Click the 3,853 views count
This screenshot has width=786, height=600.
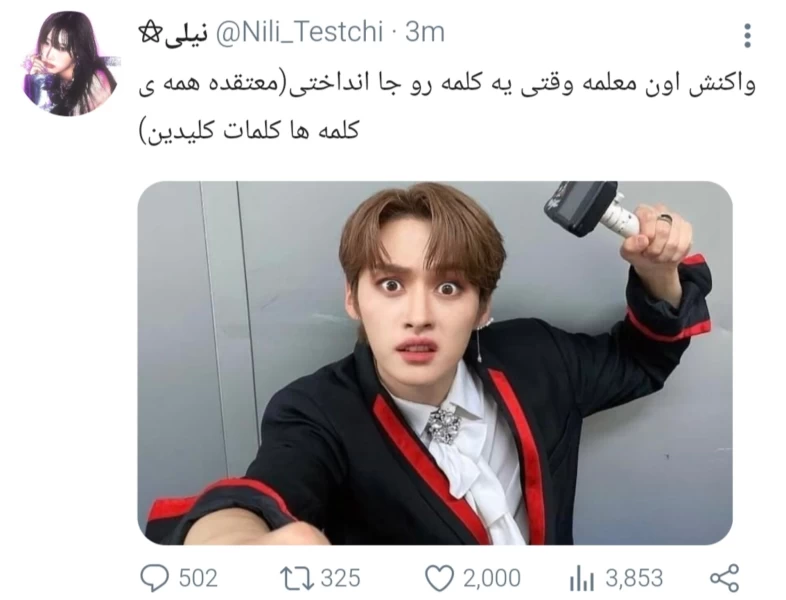634,578
